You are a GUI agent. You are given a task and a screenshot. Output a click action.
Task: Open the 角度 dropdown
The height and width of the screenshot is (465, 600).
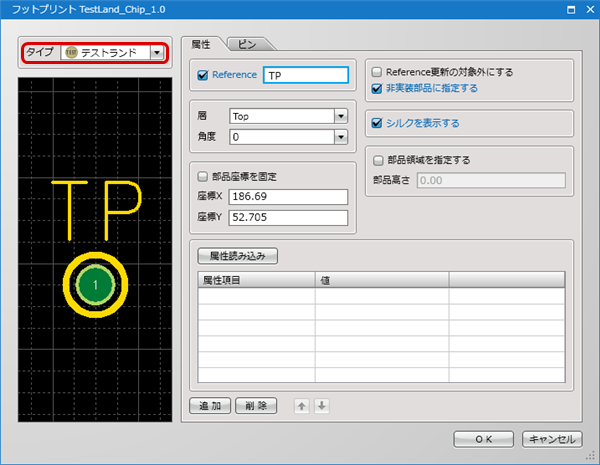coord(341,137)
